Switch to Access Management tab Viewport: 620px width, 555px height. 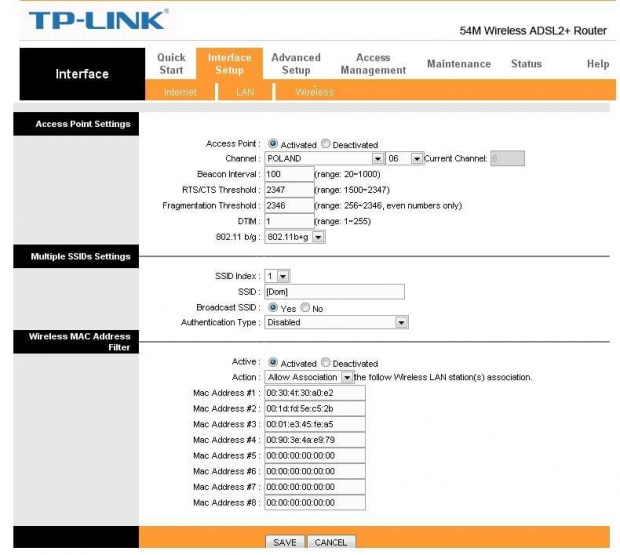[x=373, y=64]
